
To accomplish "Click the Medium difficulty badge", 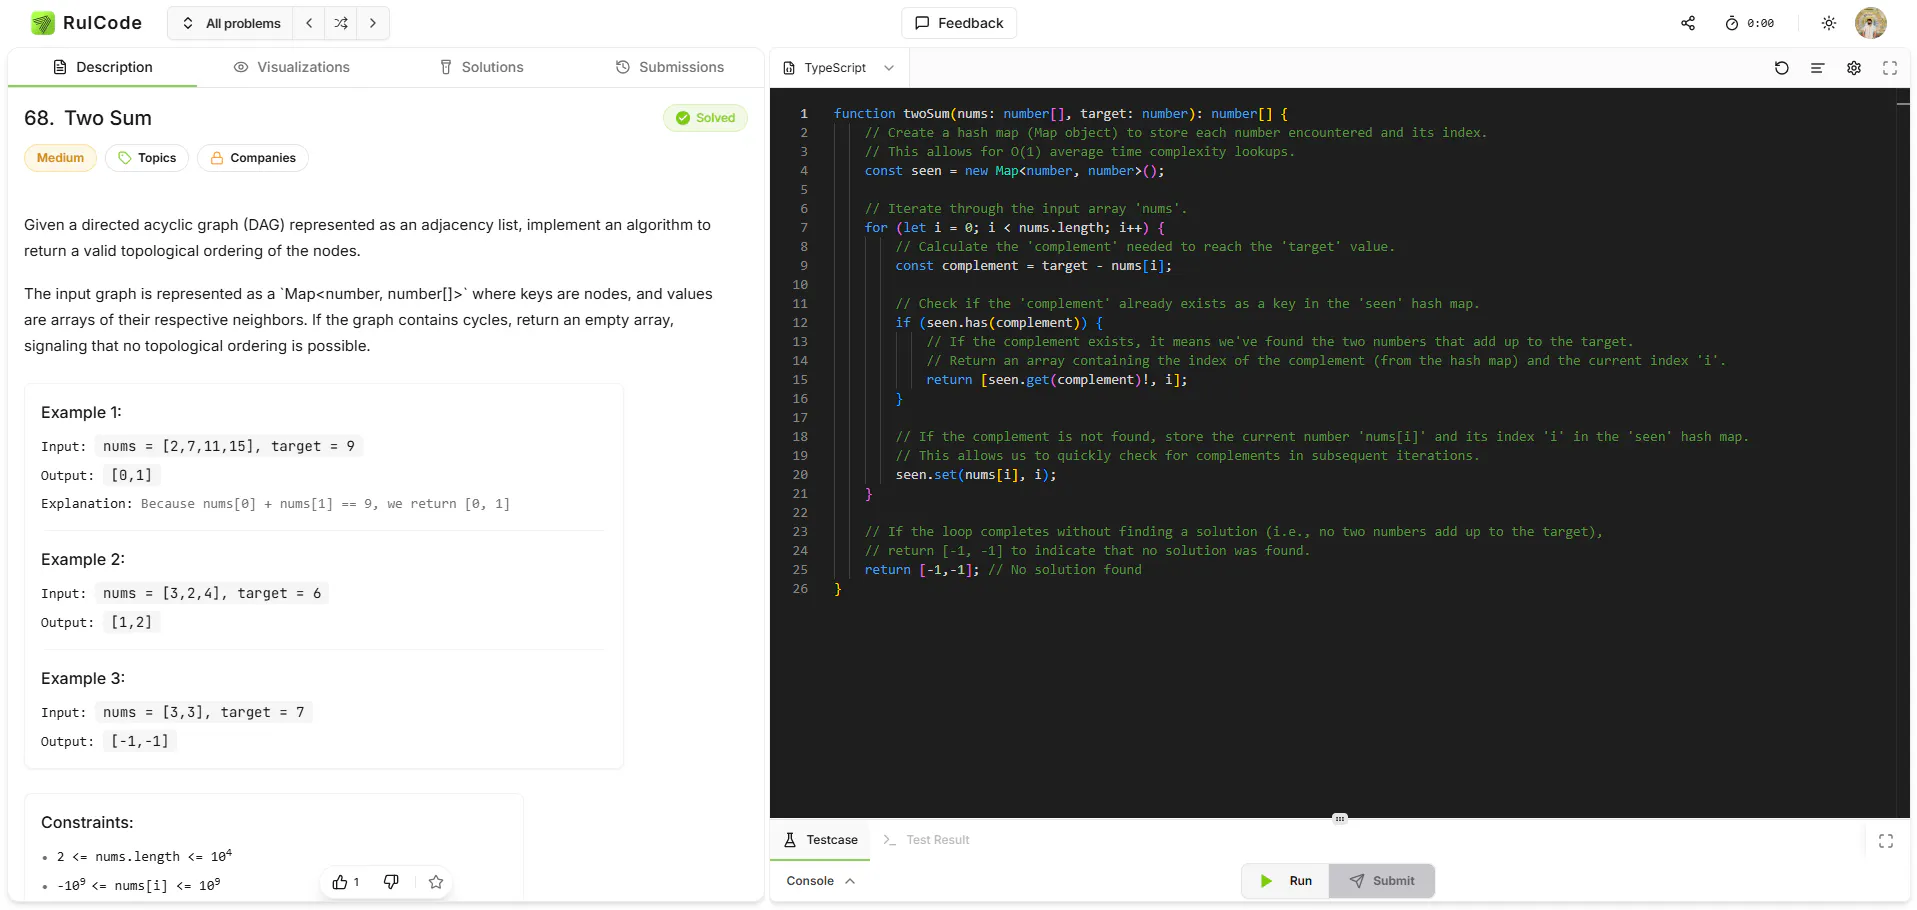I will (x=60, y=158).
